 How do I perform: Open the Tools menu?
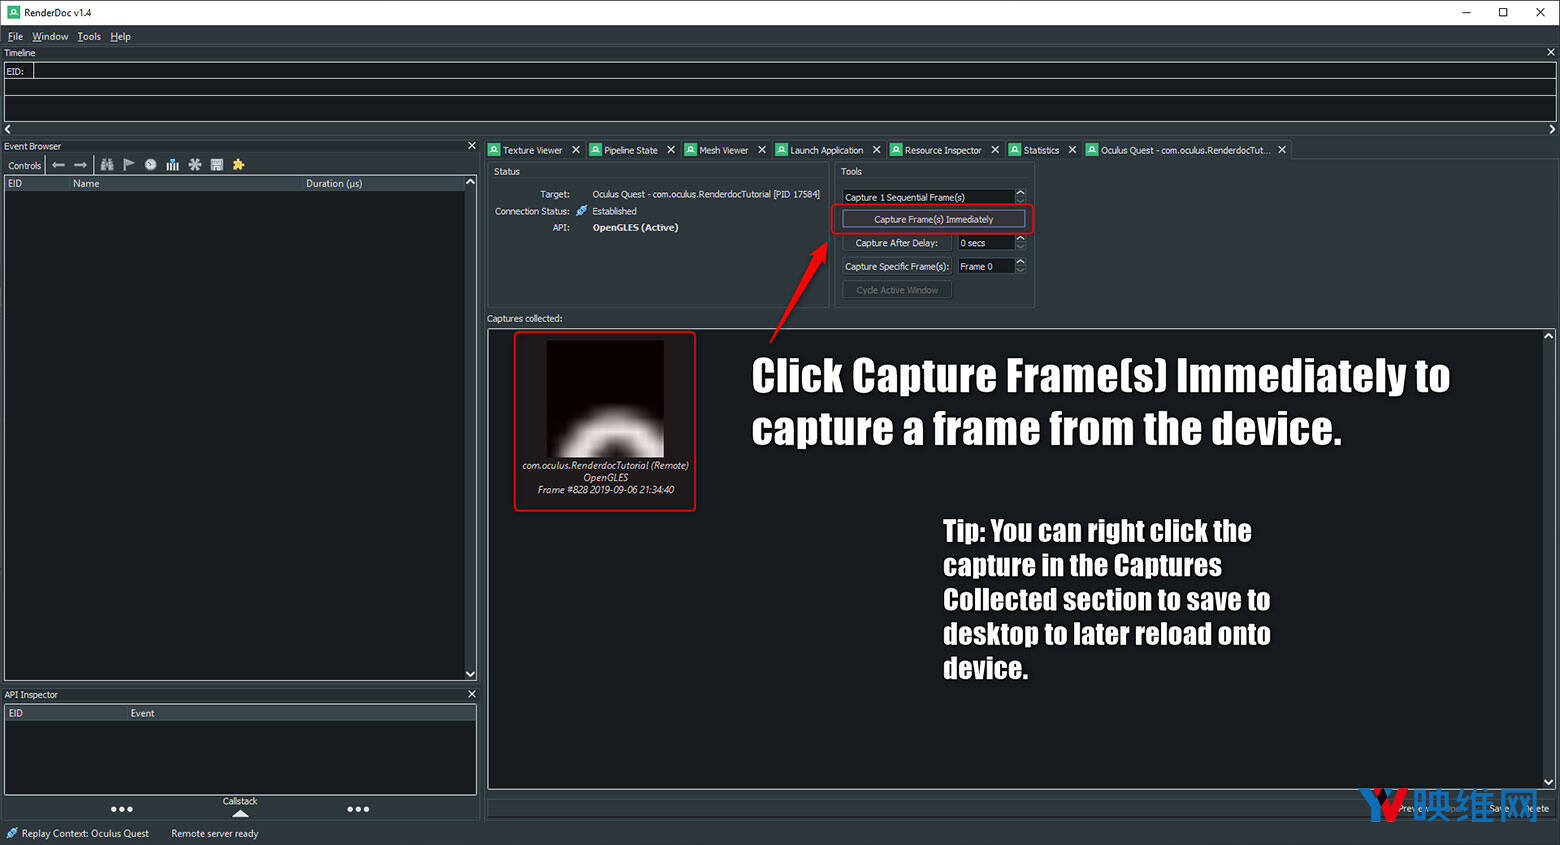click(89, 37)
